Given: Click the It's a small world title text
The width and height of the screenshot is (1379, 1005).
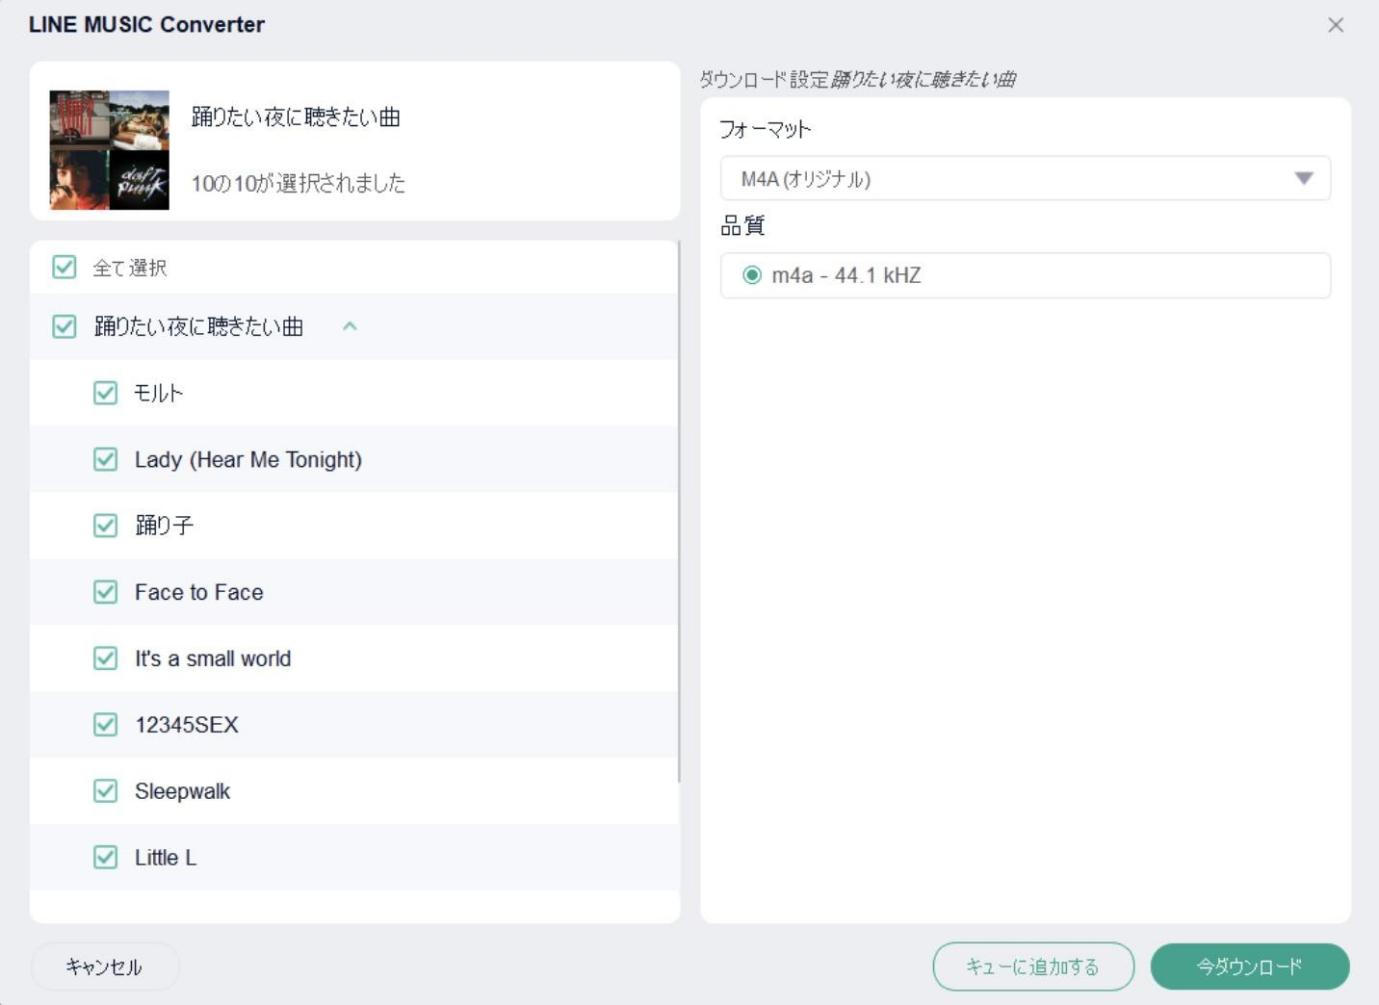Looking at the screenshot, I should [x=213, y=658].
